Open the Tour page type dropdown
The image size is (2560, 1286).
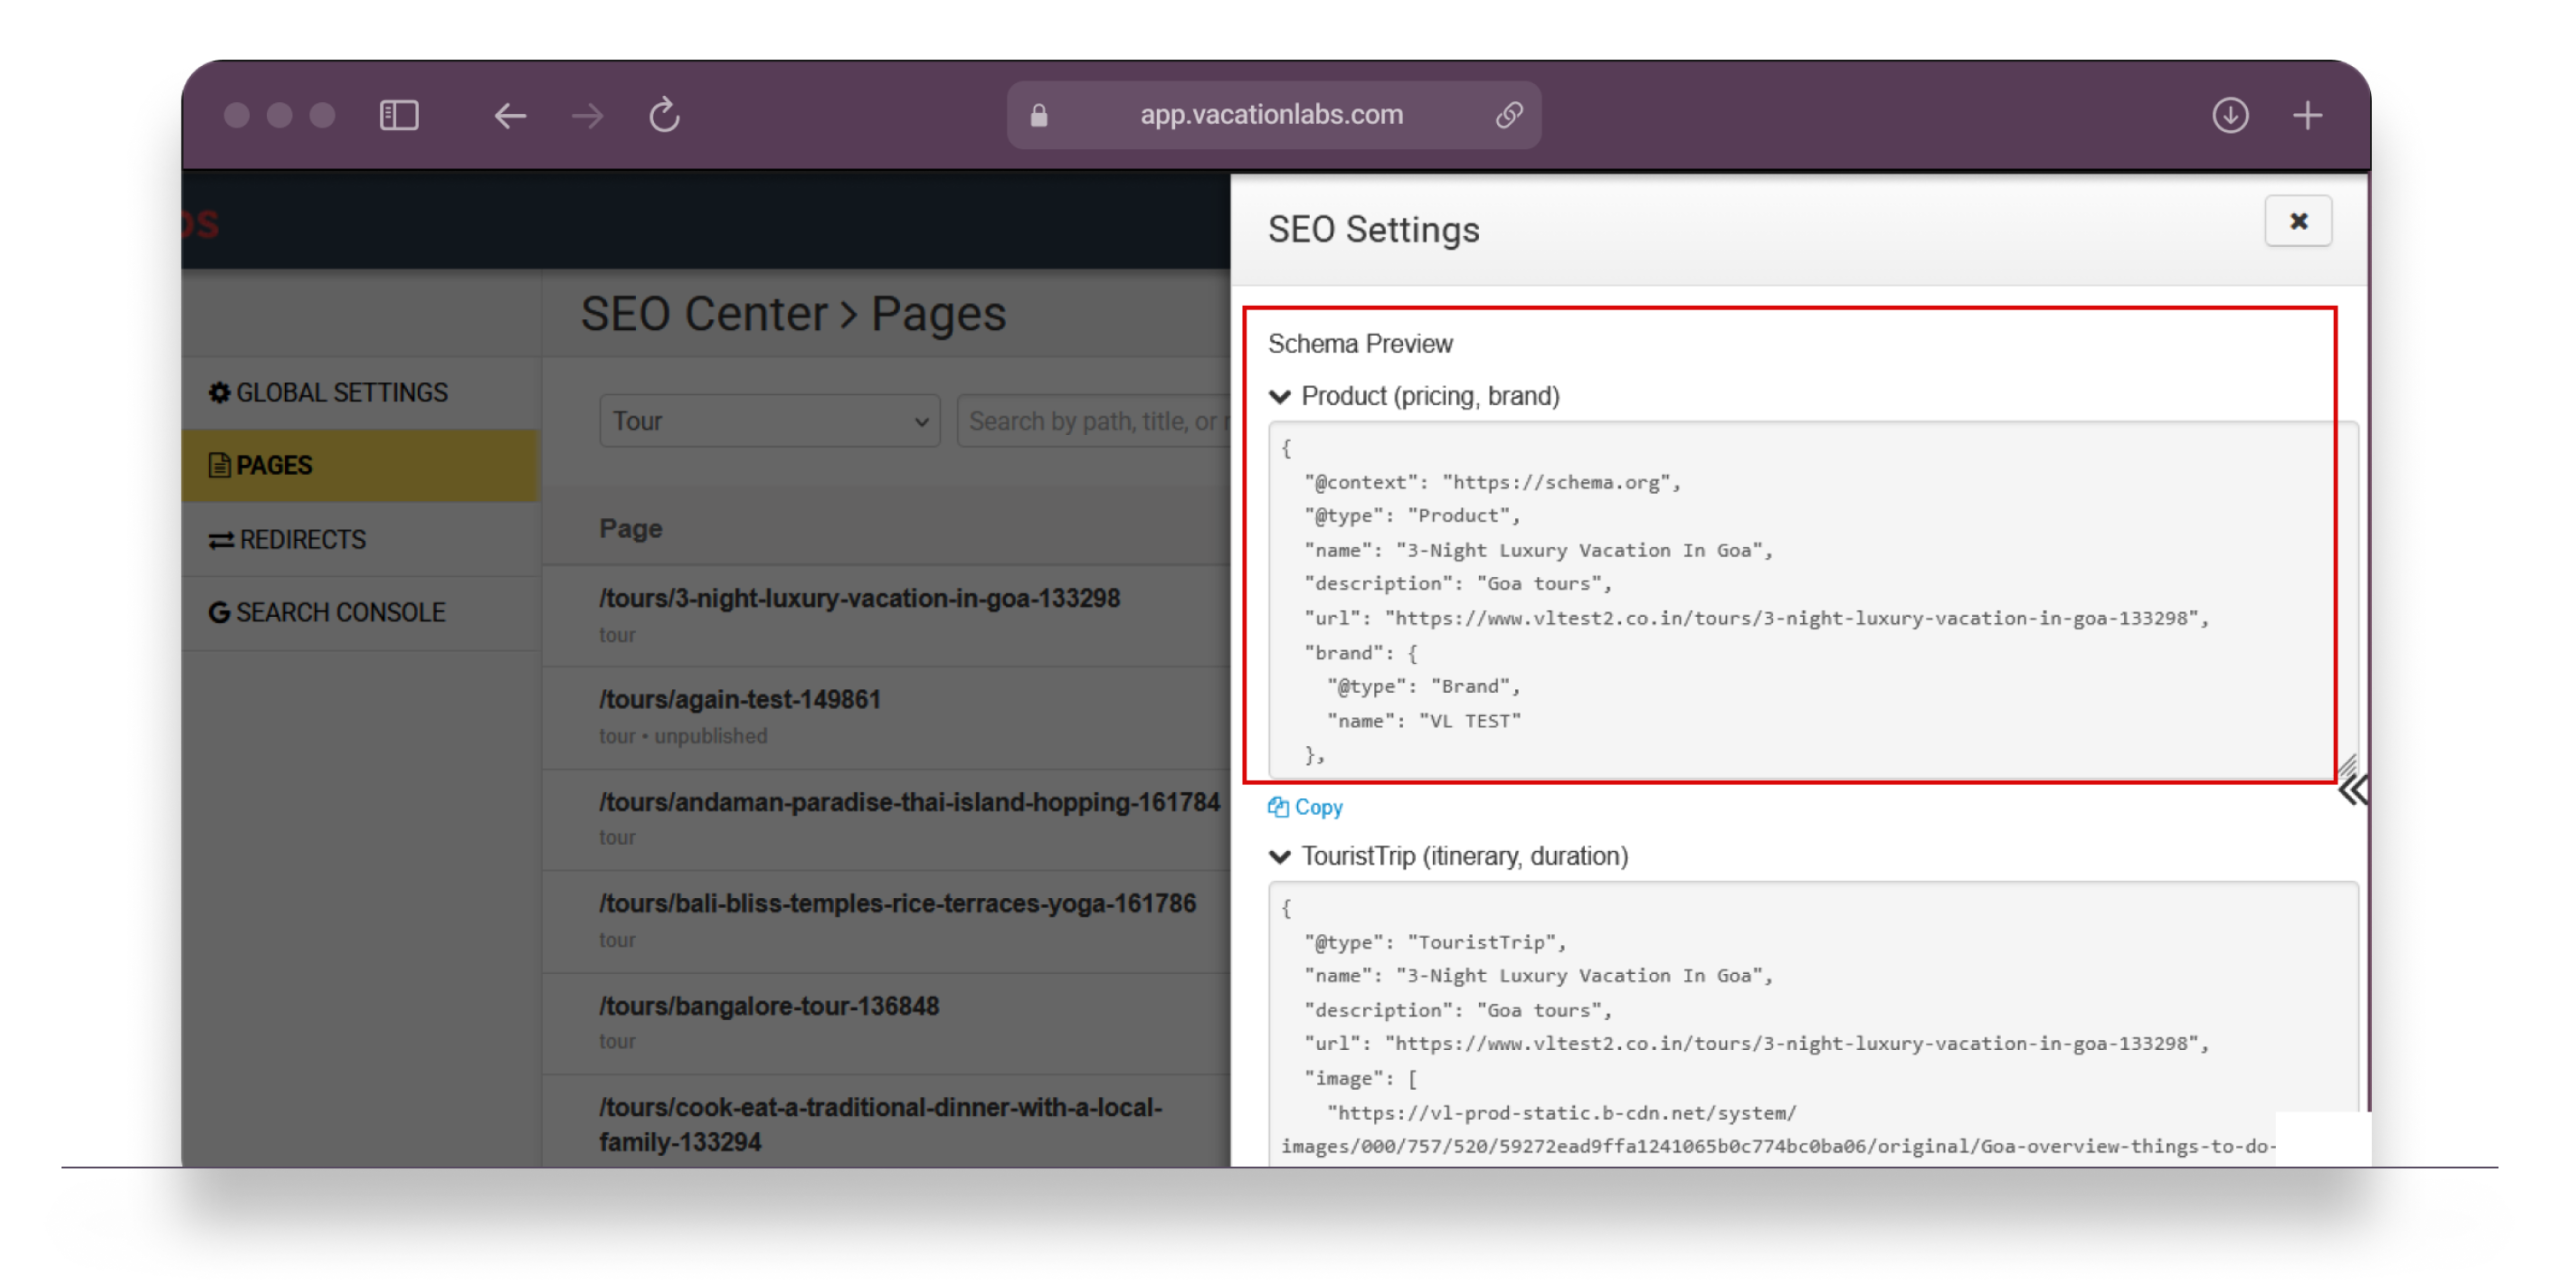769,421
